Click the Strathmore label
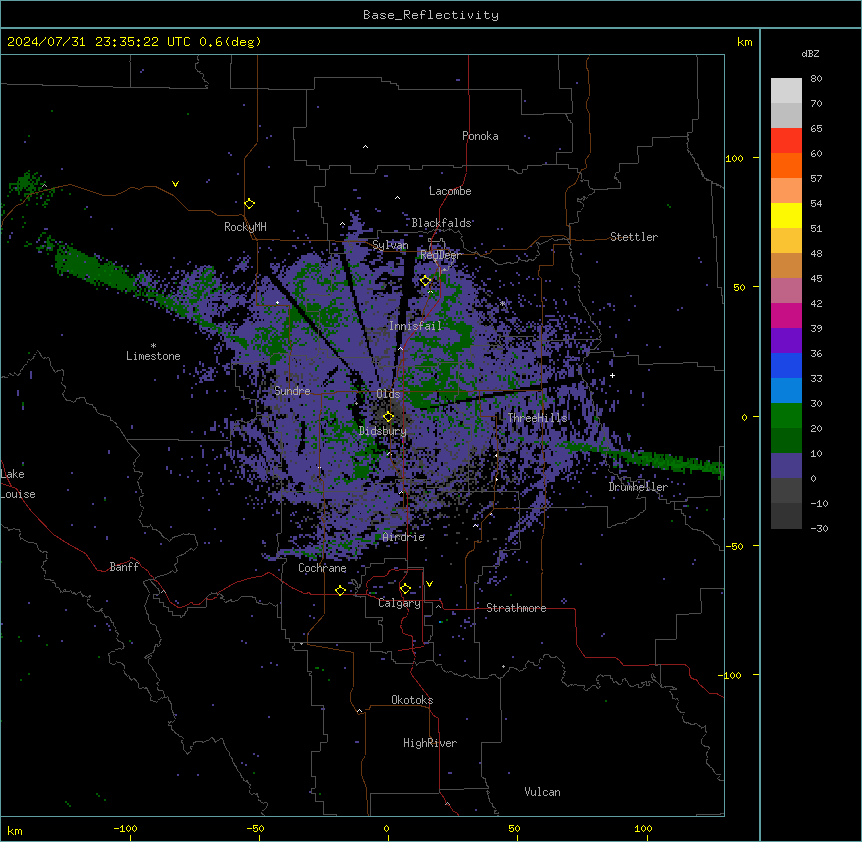The height and width of the screenshot is (842, 862). tap(516, 608)
